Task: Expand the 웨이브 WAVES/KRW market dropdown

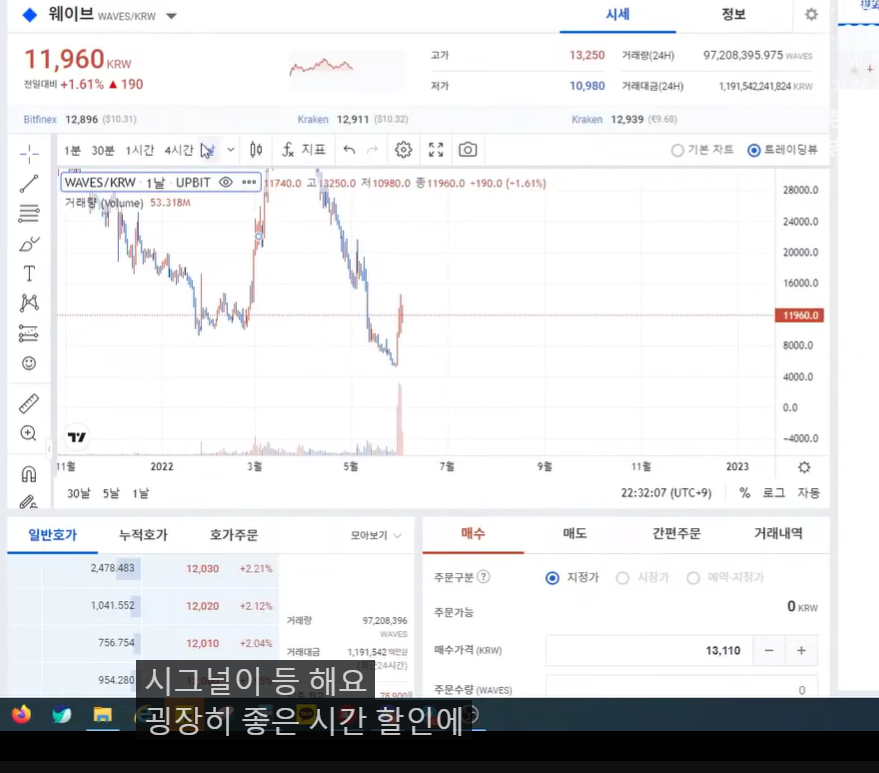Action: [x=172, y=16]
